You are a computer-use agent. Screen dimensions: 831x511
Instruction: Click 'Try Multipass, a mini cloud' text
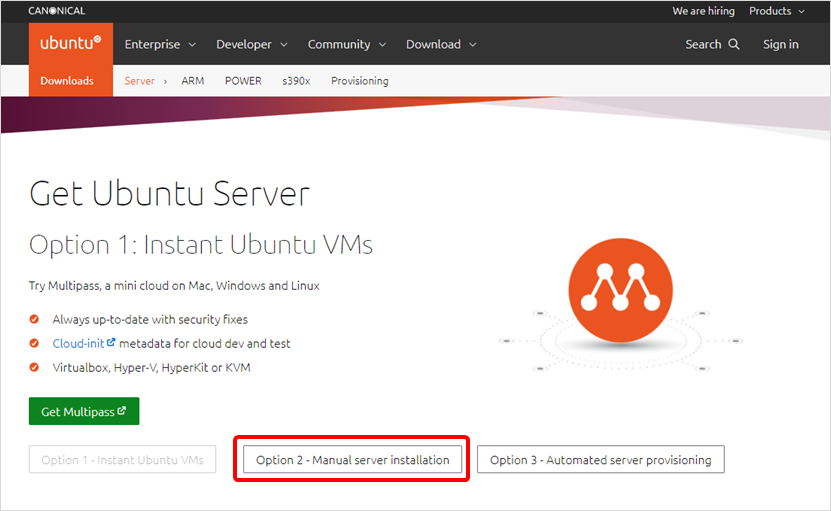[174, 286]
